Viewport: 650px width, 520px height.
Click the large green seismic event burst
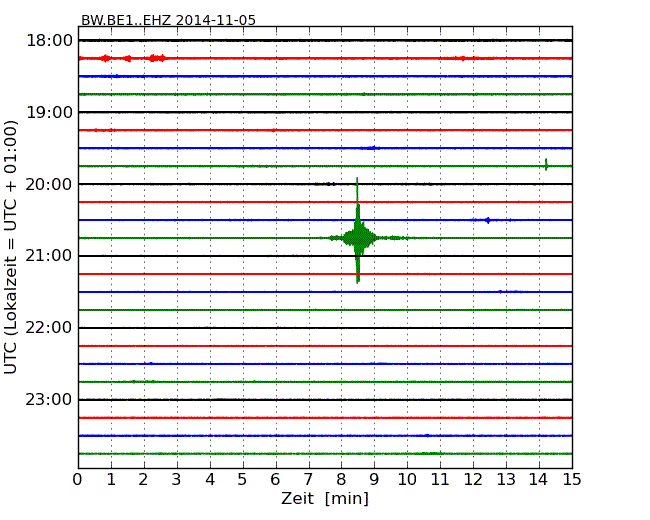coord(357,238)
